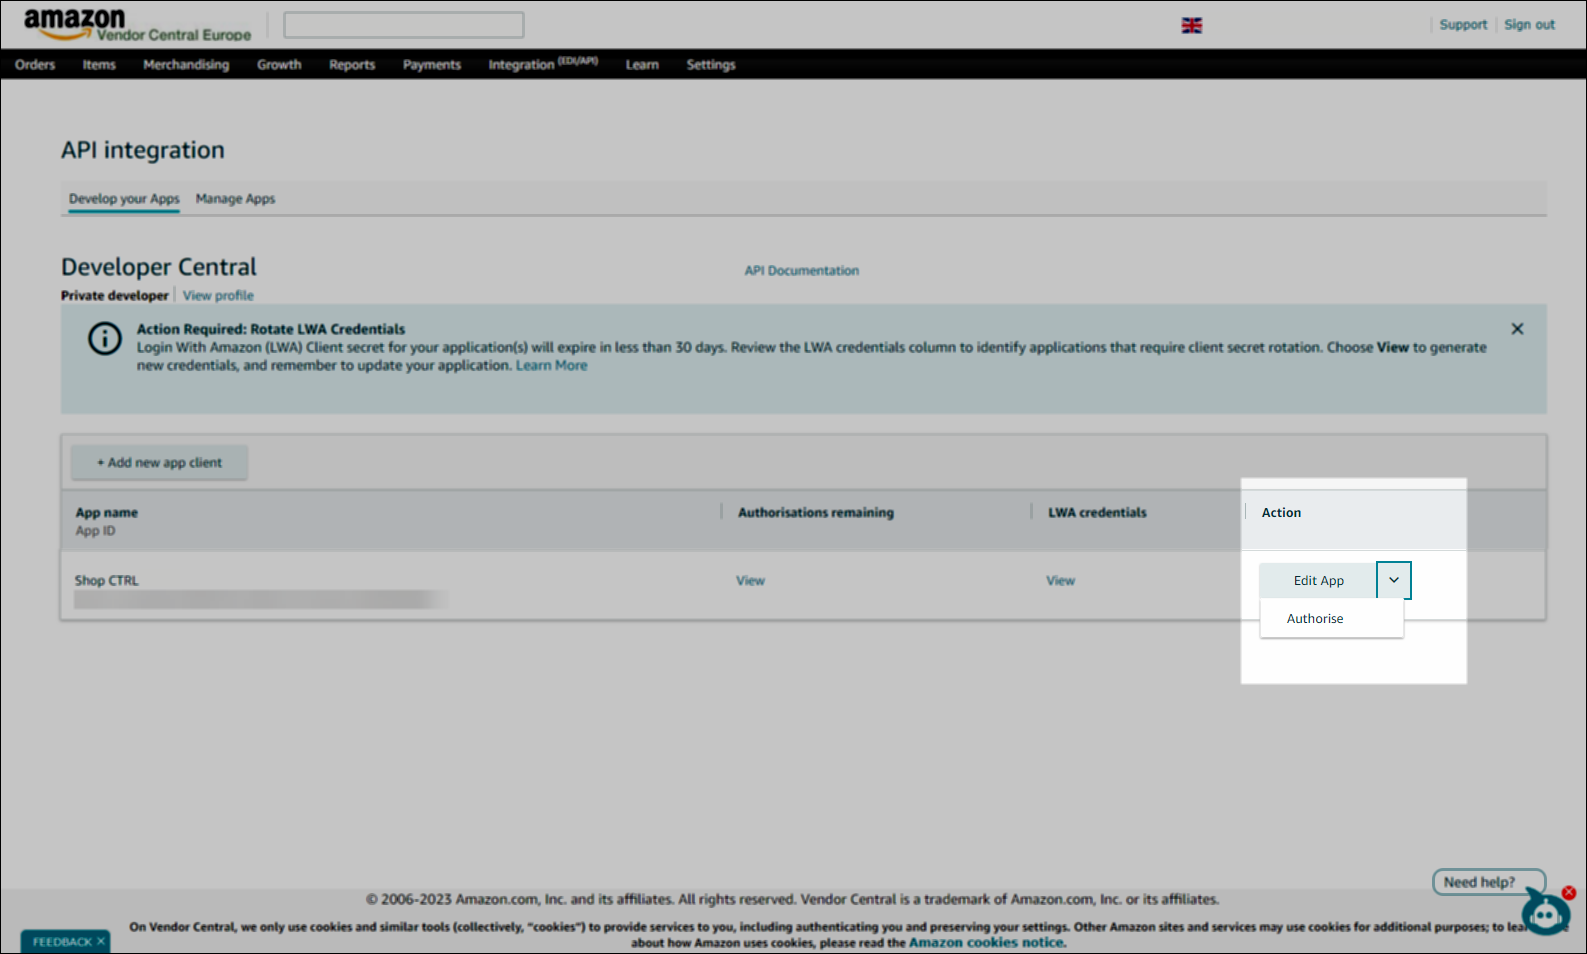Click the Need help? bubble
1587x954 pixels.
point(1489,882)
